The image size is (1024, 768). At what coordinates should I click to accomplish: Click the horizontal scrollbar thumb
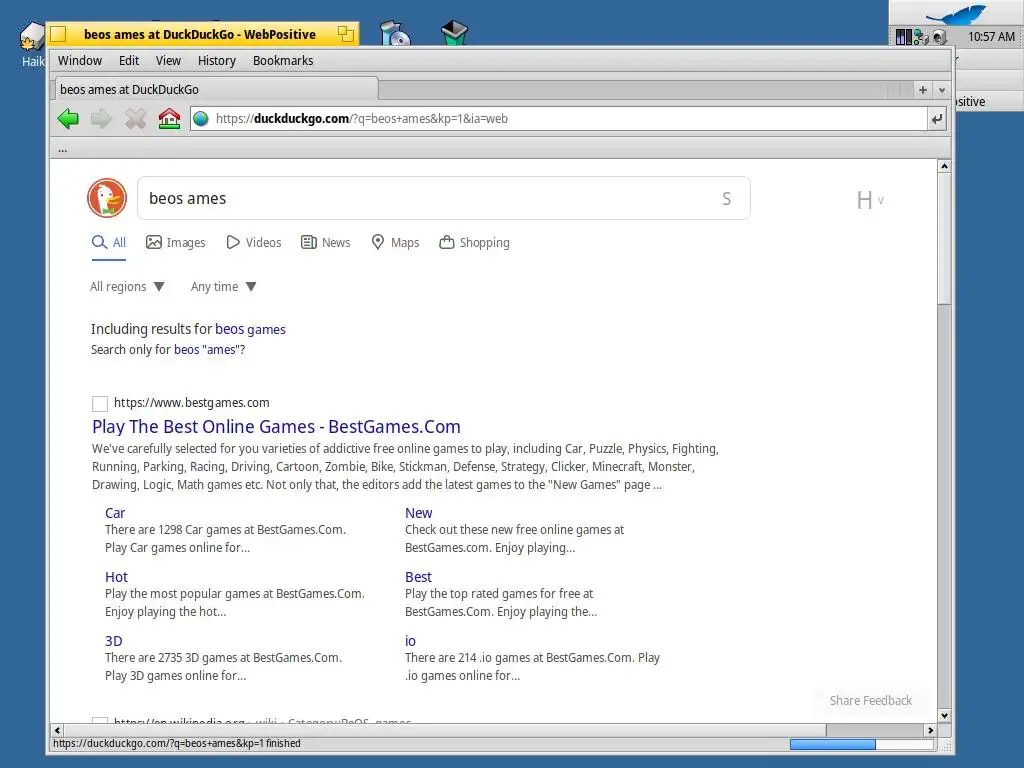coord(444,730)
